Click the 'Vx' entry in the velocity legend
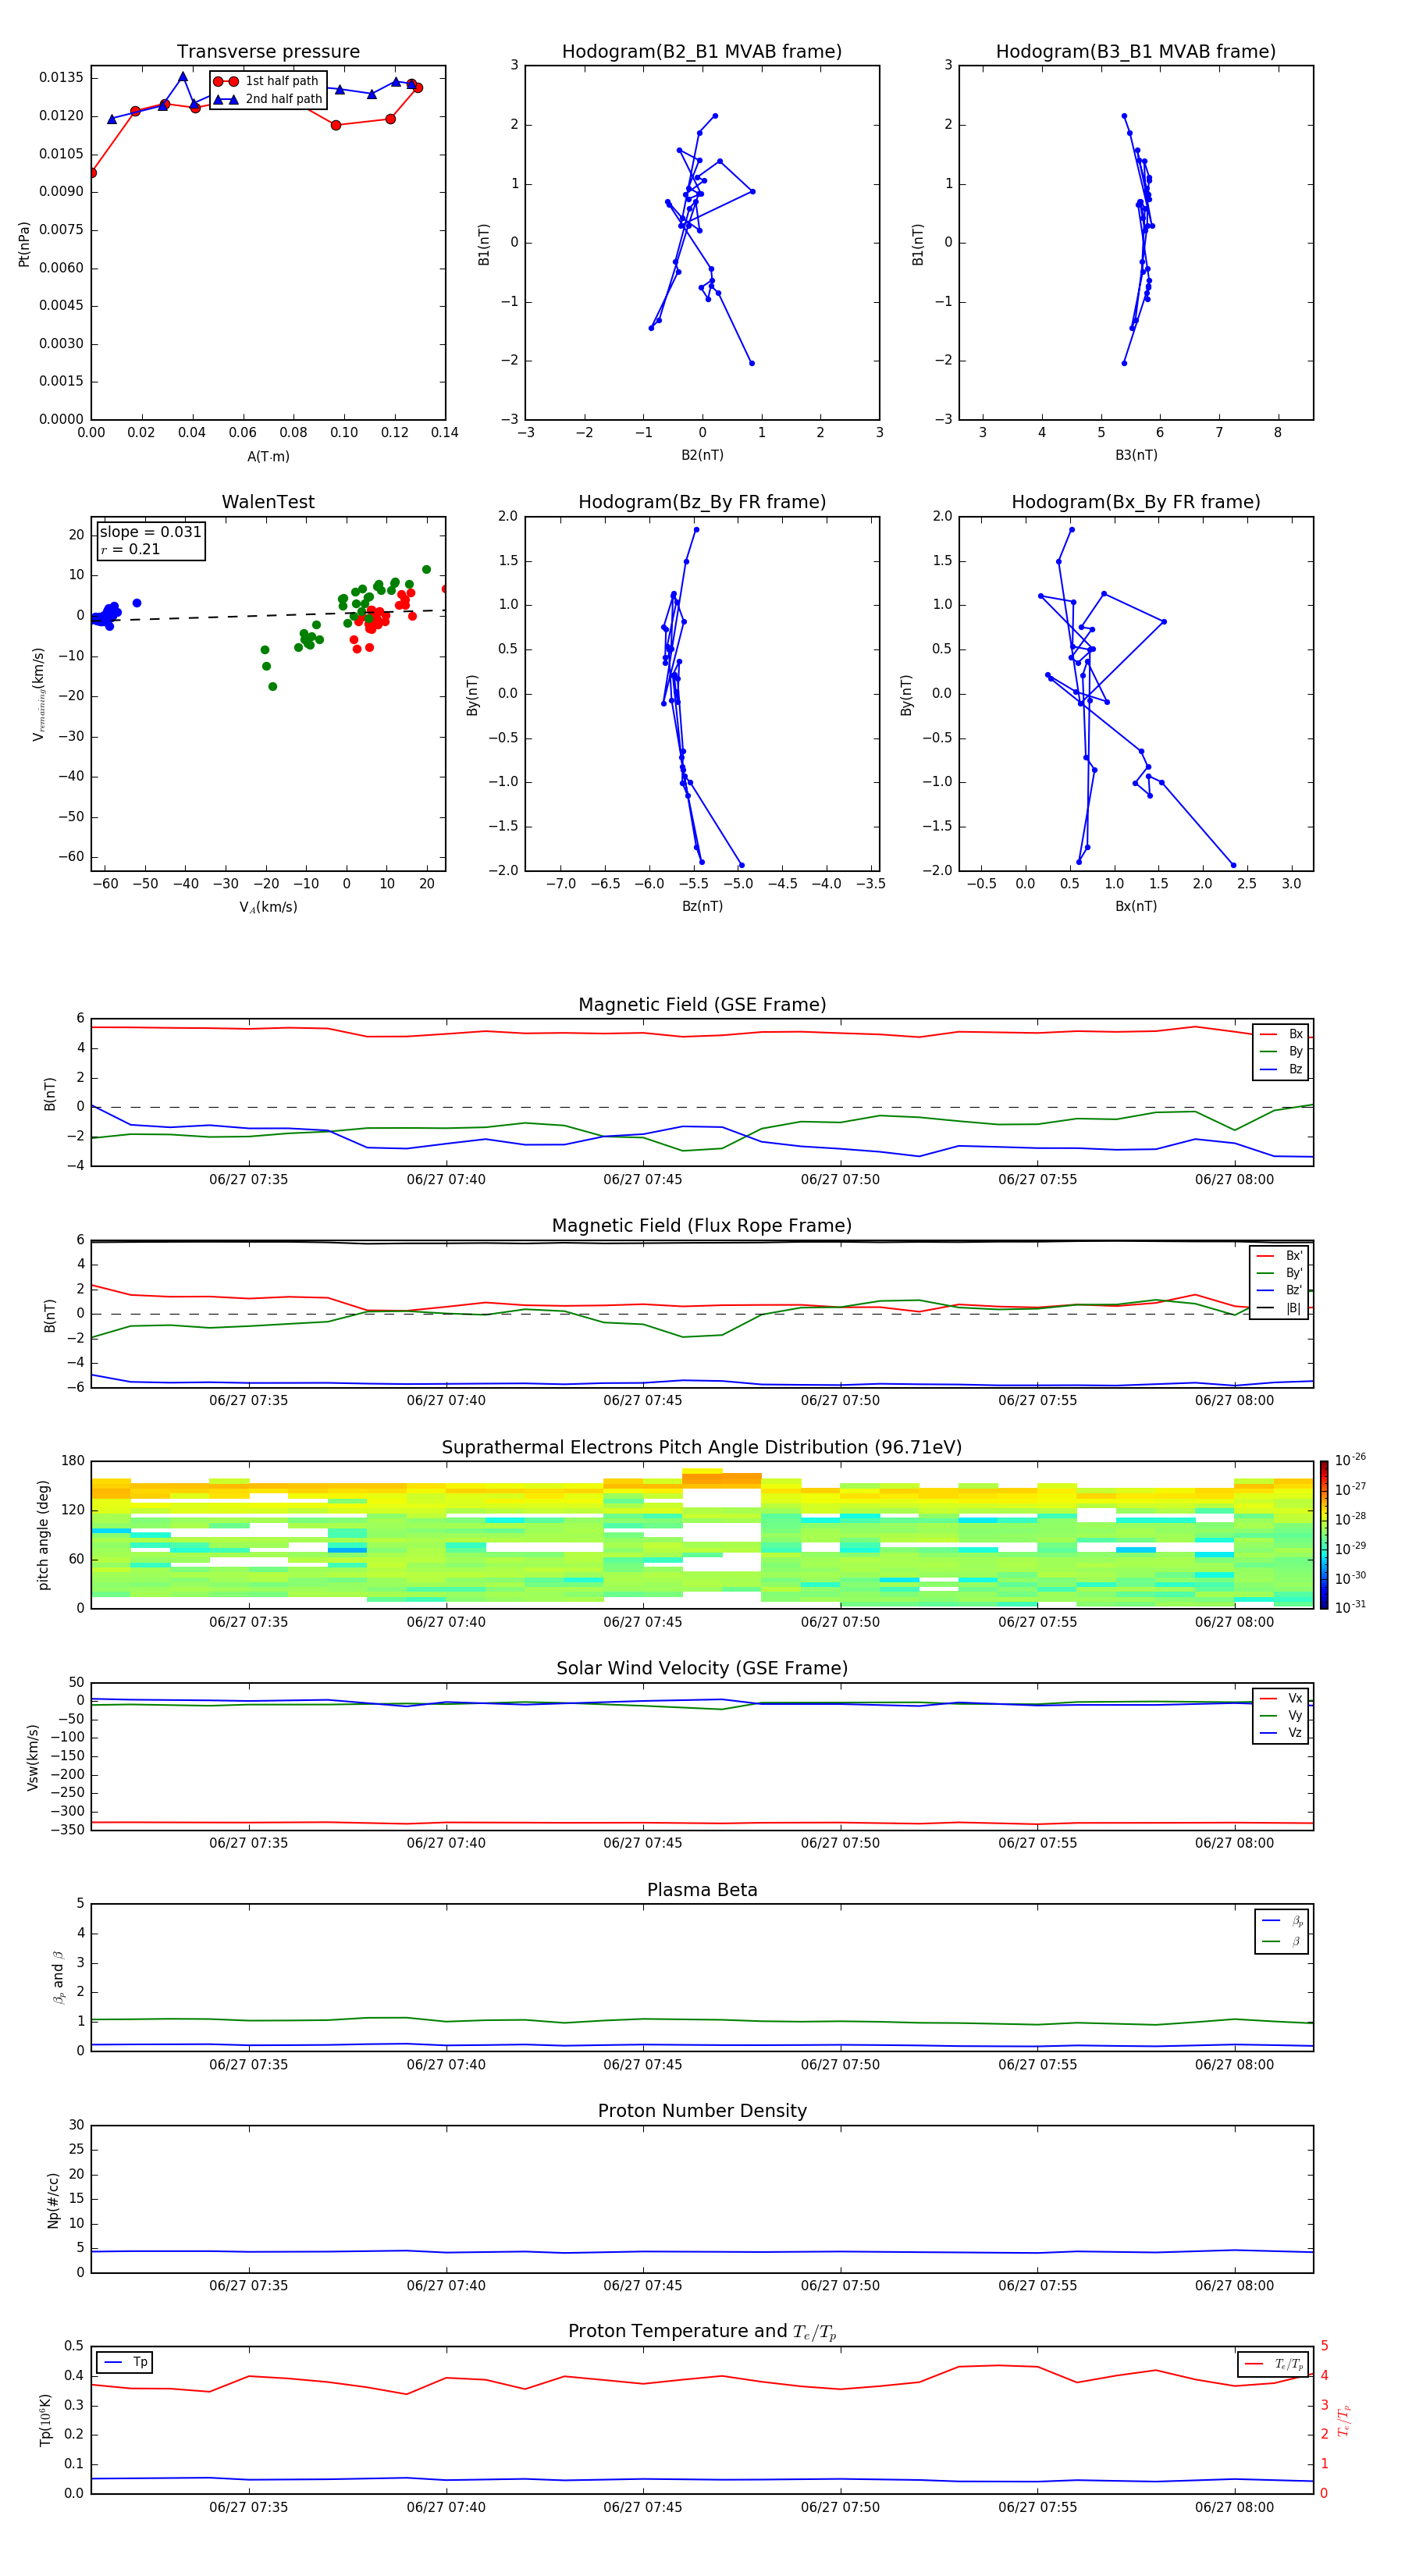Viewport: 1405px width, 2576px height. tap(1281, 1699)
